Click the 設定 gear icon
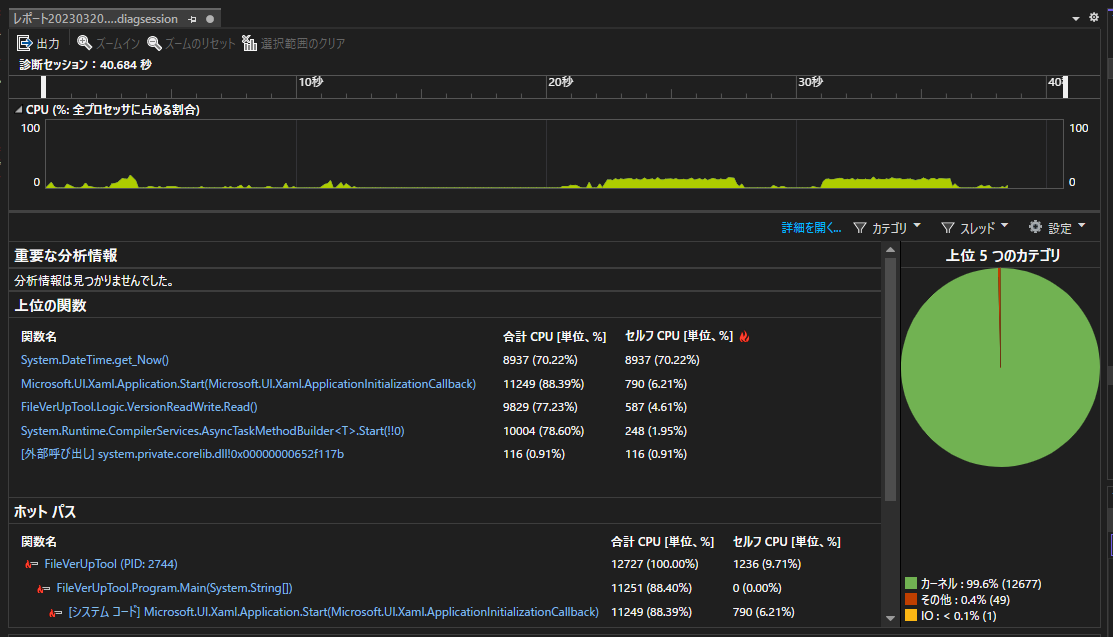The width and height of the screenshot is (1113, 637). point(1036,227)
